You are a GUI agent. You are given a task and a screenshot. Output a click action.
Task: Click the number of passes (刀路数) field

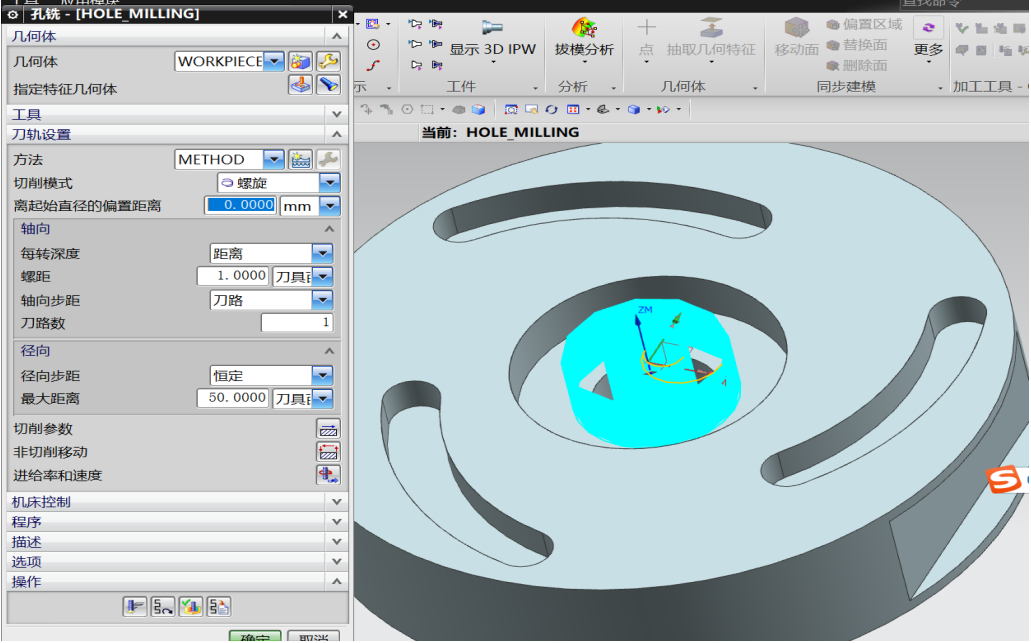point(297,322)
